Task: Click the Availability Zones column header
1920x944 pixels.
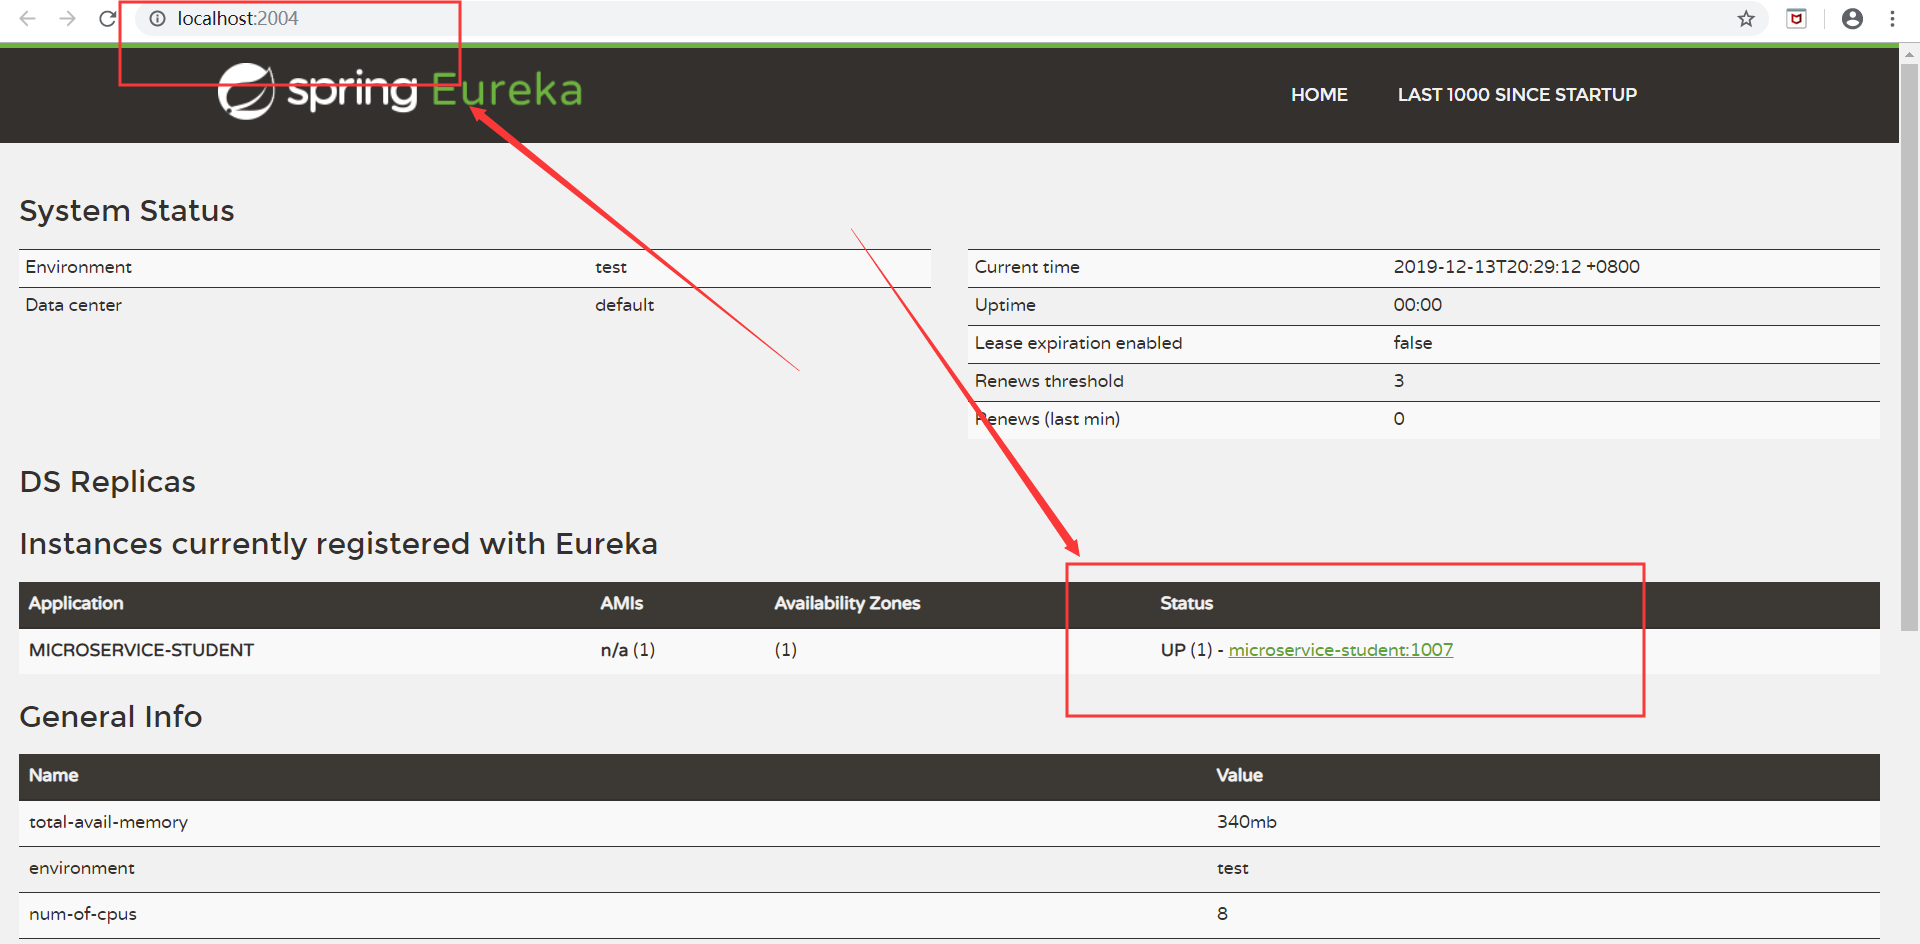Action: (847, 603)
